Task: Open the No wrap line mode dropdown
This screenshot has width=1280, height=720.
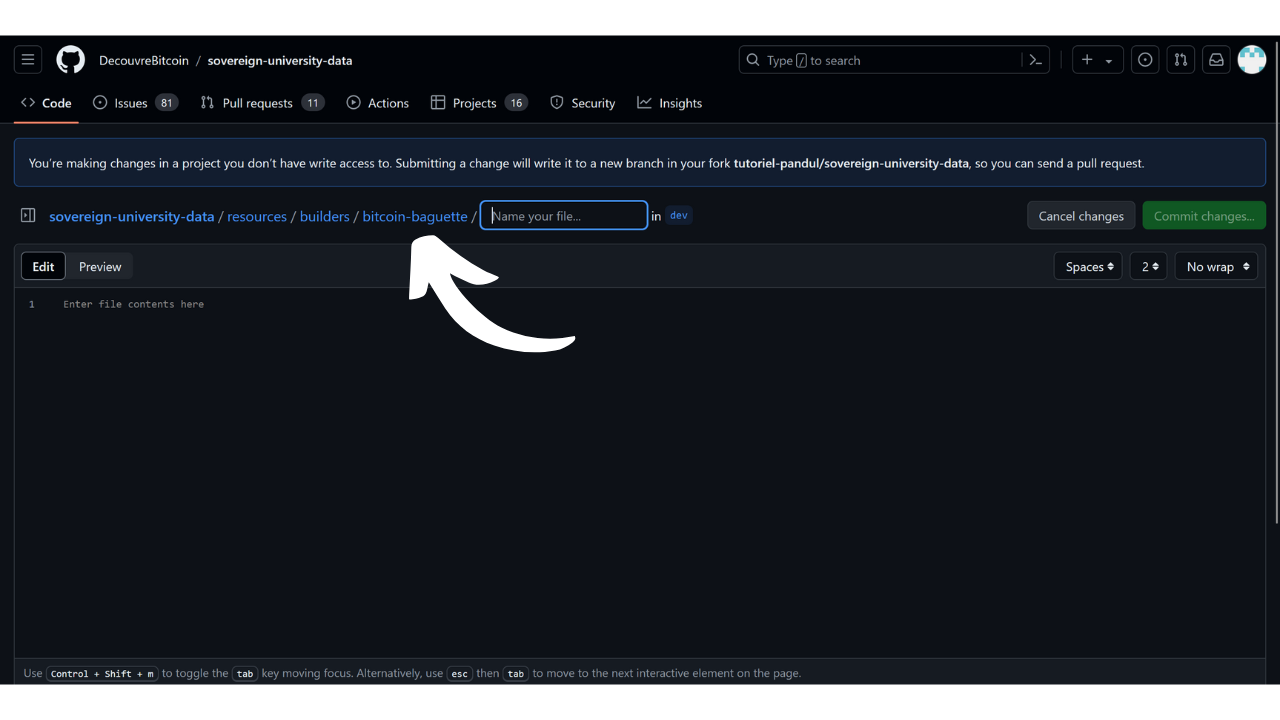Action: 1216,267
